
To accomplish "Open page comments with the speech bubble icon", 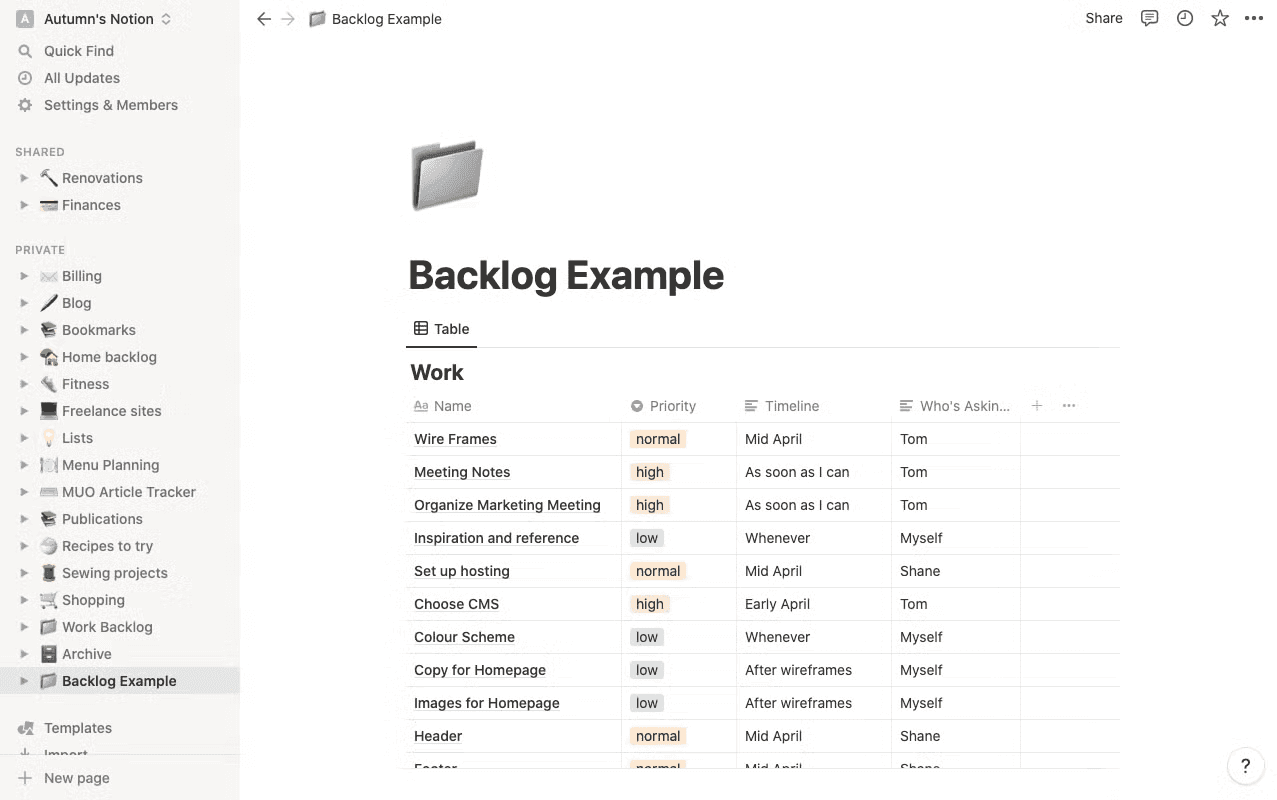I will [1149, 18].
